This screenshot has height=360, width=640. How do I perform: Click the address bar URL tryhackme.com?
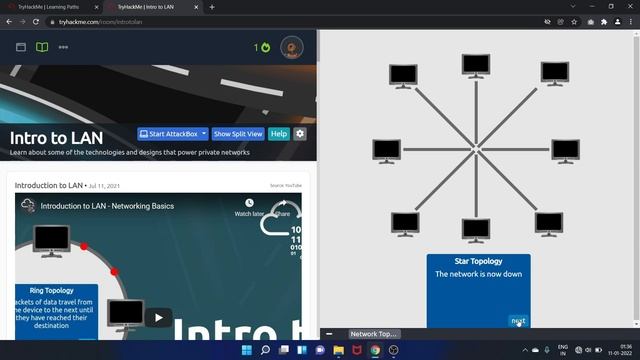pyautogui.click(x=100, y=22)
